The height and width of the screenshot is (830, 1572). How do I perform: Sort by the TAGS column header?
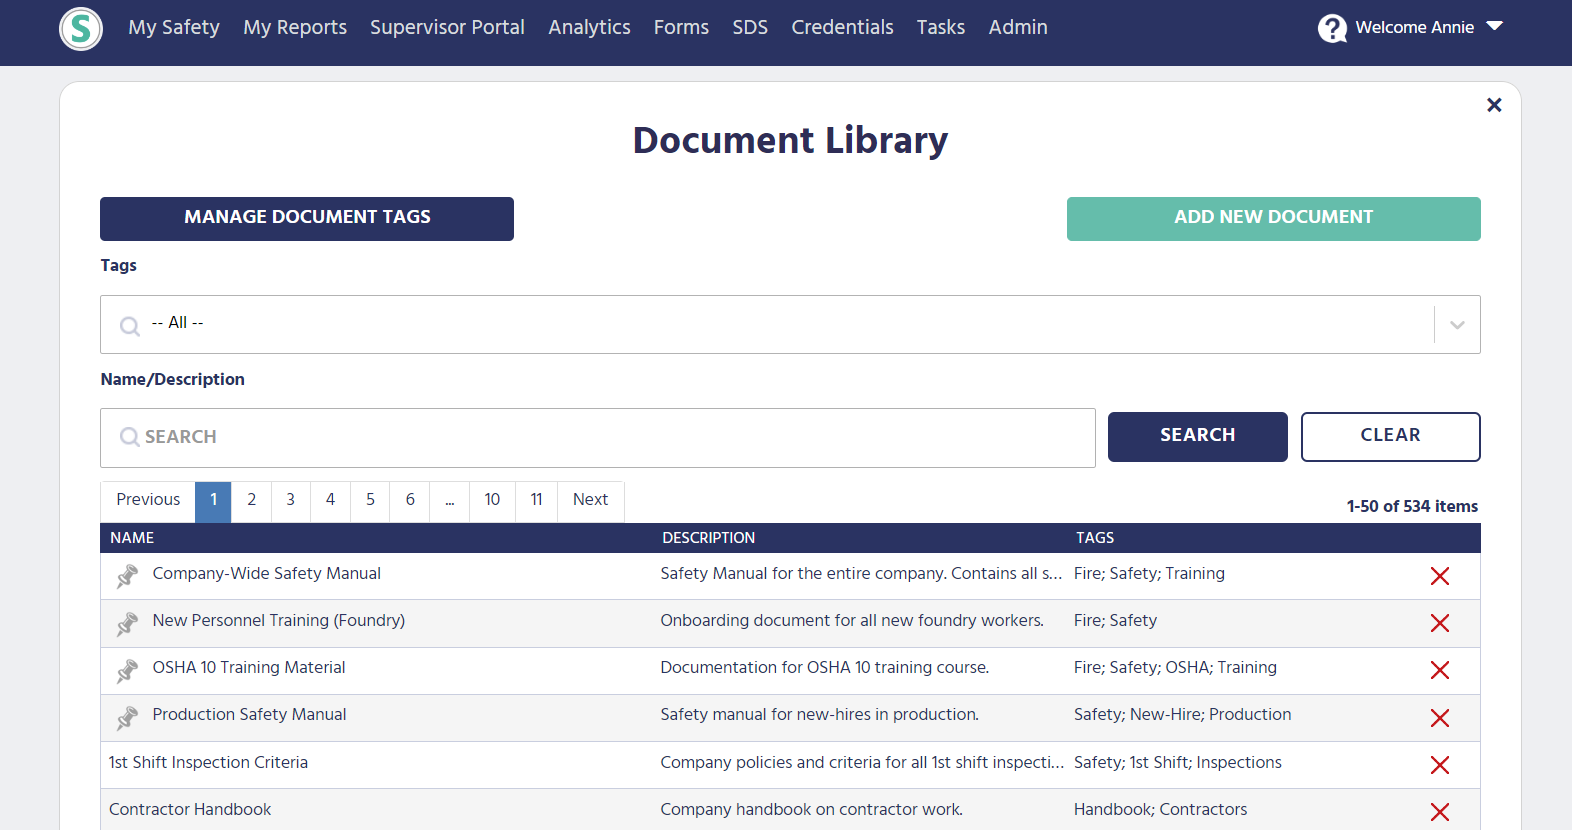[x=1095, y=538]
